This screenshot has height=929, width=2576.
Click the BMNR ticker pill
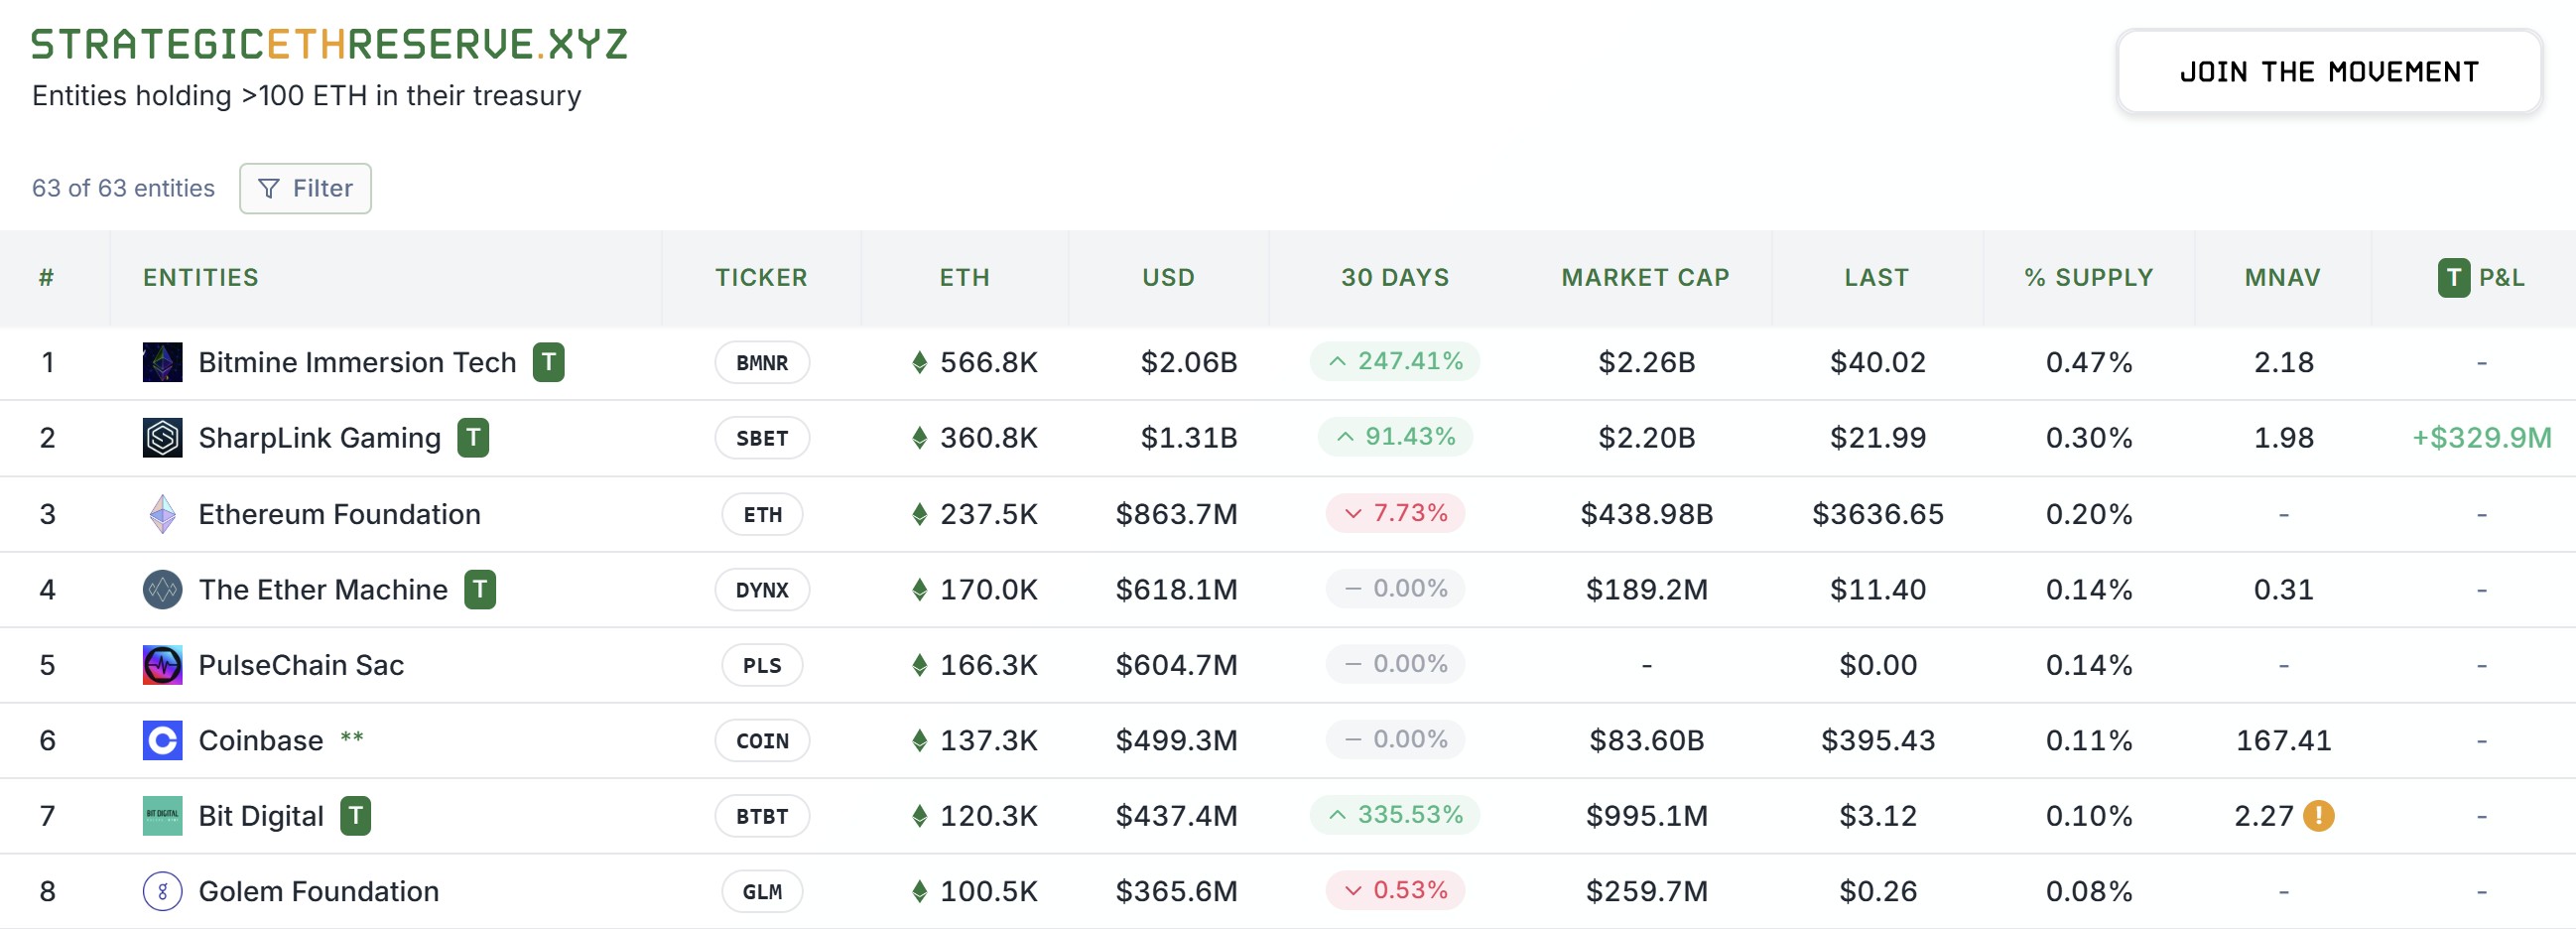pyautogui.click(x=762, y=362)
